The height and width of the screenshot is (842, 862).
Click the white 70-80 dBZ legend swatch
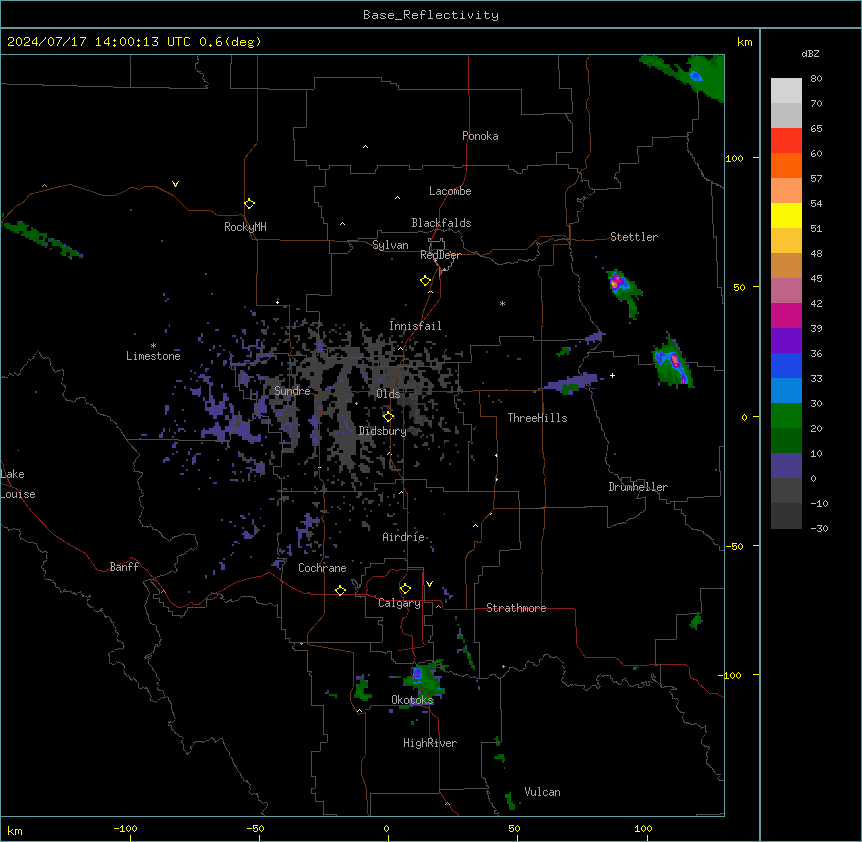pyautogui.click(x=786, y=91)
